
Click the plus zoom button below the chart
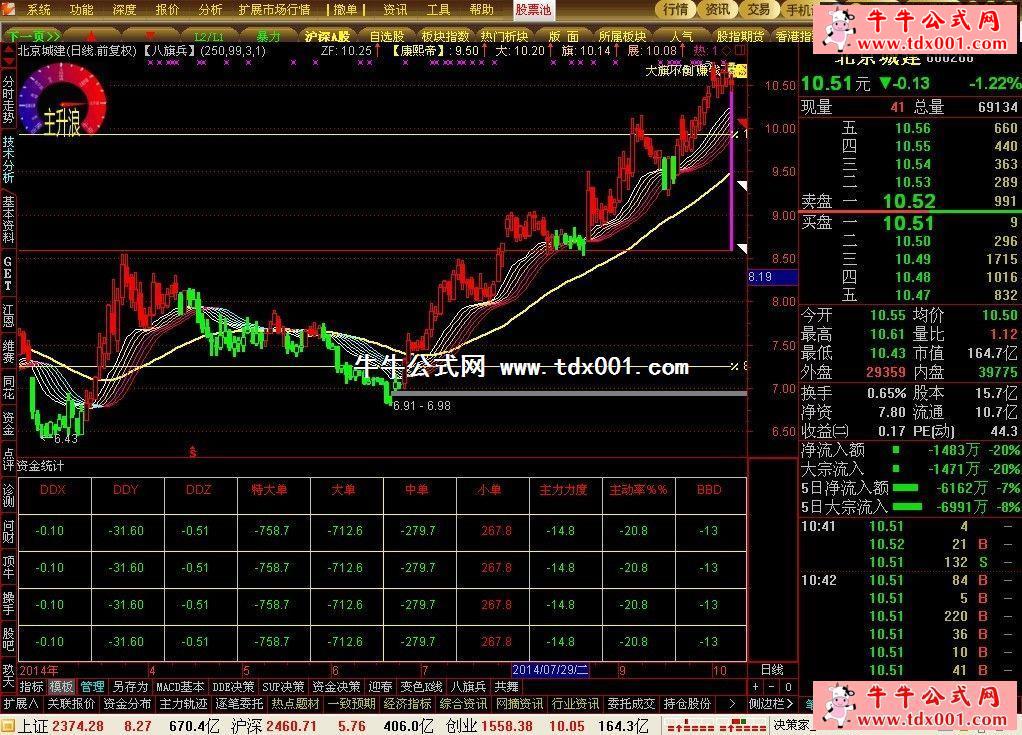[756, 687]
